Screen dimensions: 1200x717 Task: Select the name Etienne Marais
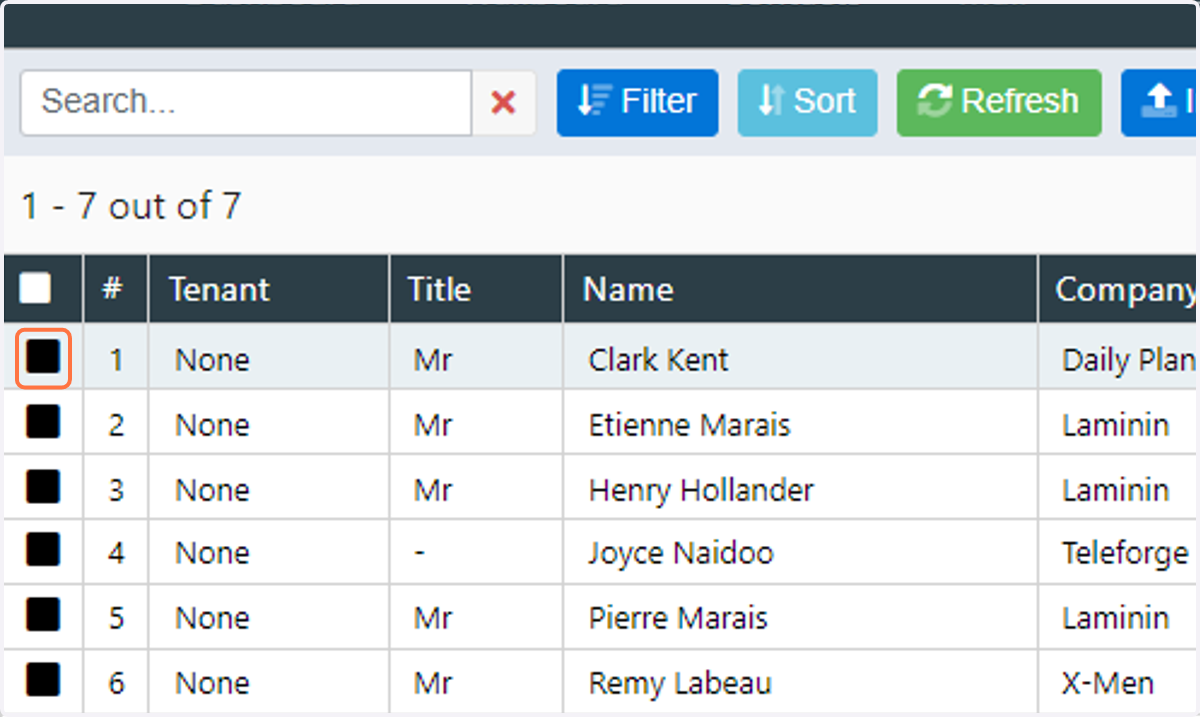tap(689, 425)
